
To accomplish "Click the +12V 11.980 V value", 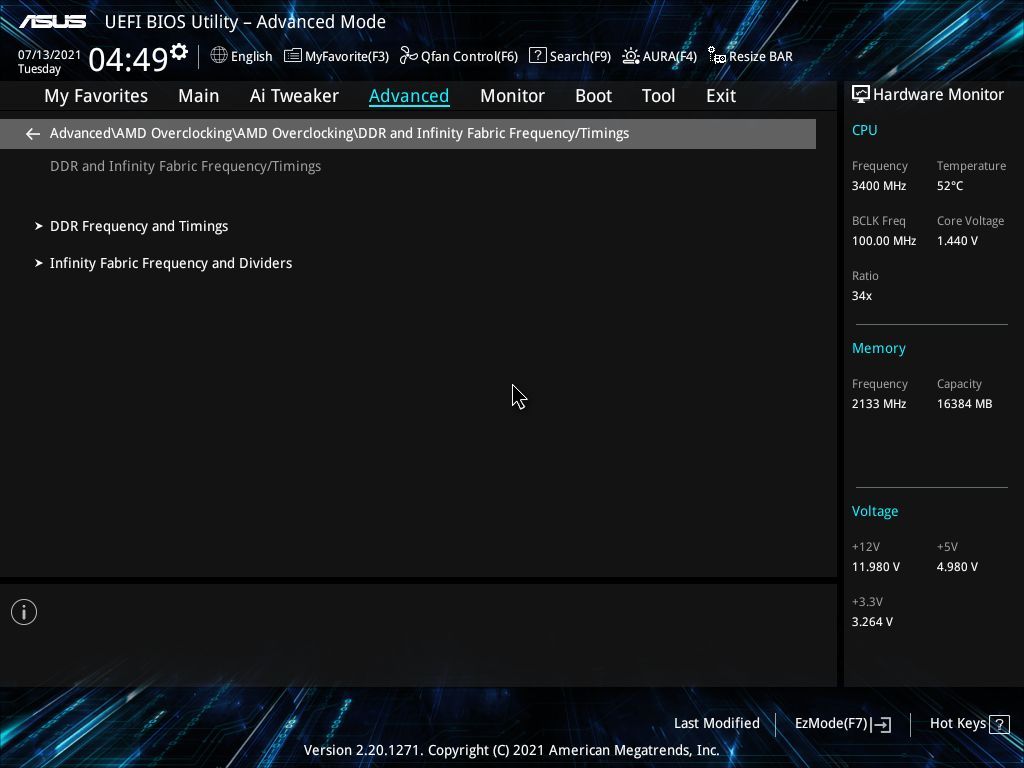I will coord(875,567).
